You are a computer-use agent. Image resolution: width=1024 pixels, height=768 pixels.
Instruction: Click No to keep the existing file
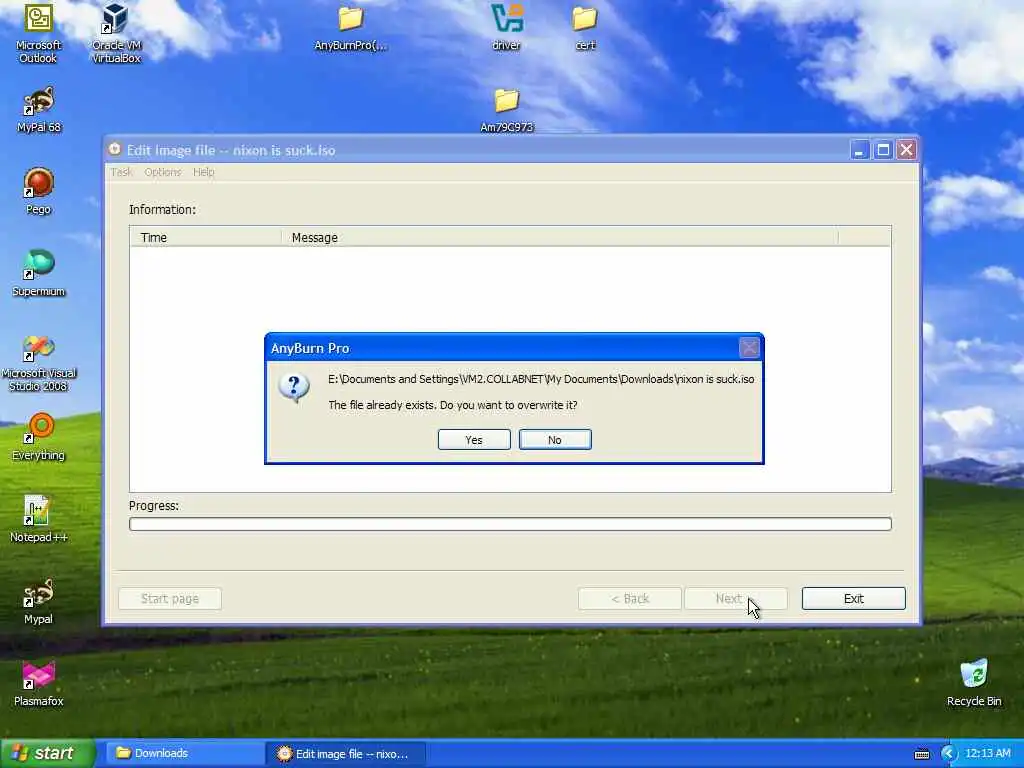click(x=555, y=440)
